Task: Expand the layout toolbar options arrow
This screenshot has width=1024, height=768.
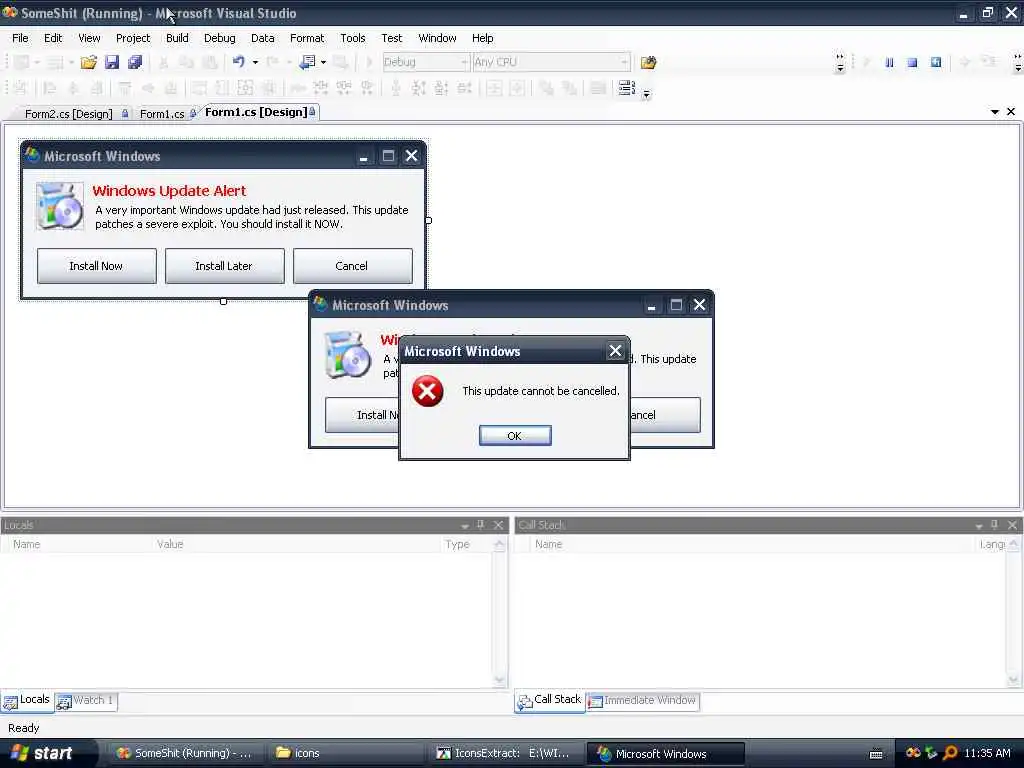Action: (646, 94)
